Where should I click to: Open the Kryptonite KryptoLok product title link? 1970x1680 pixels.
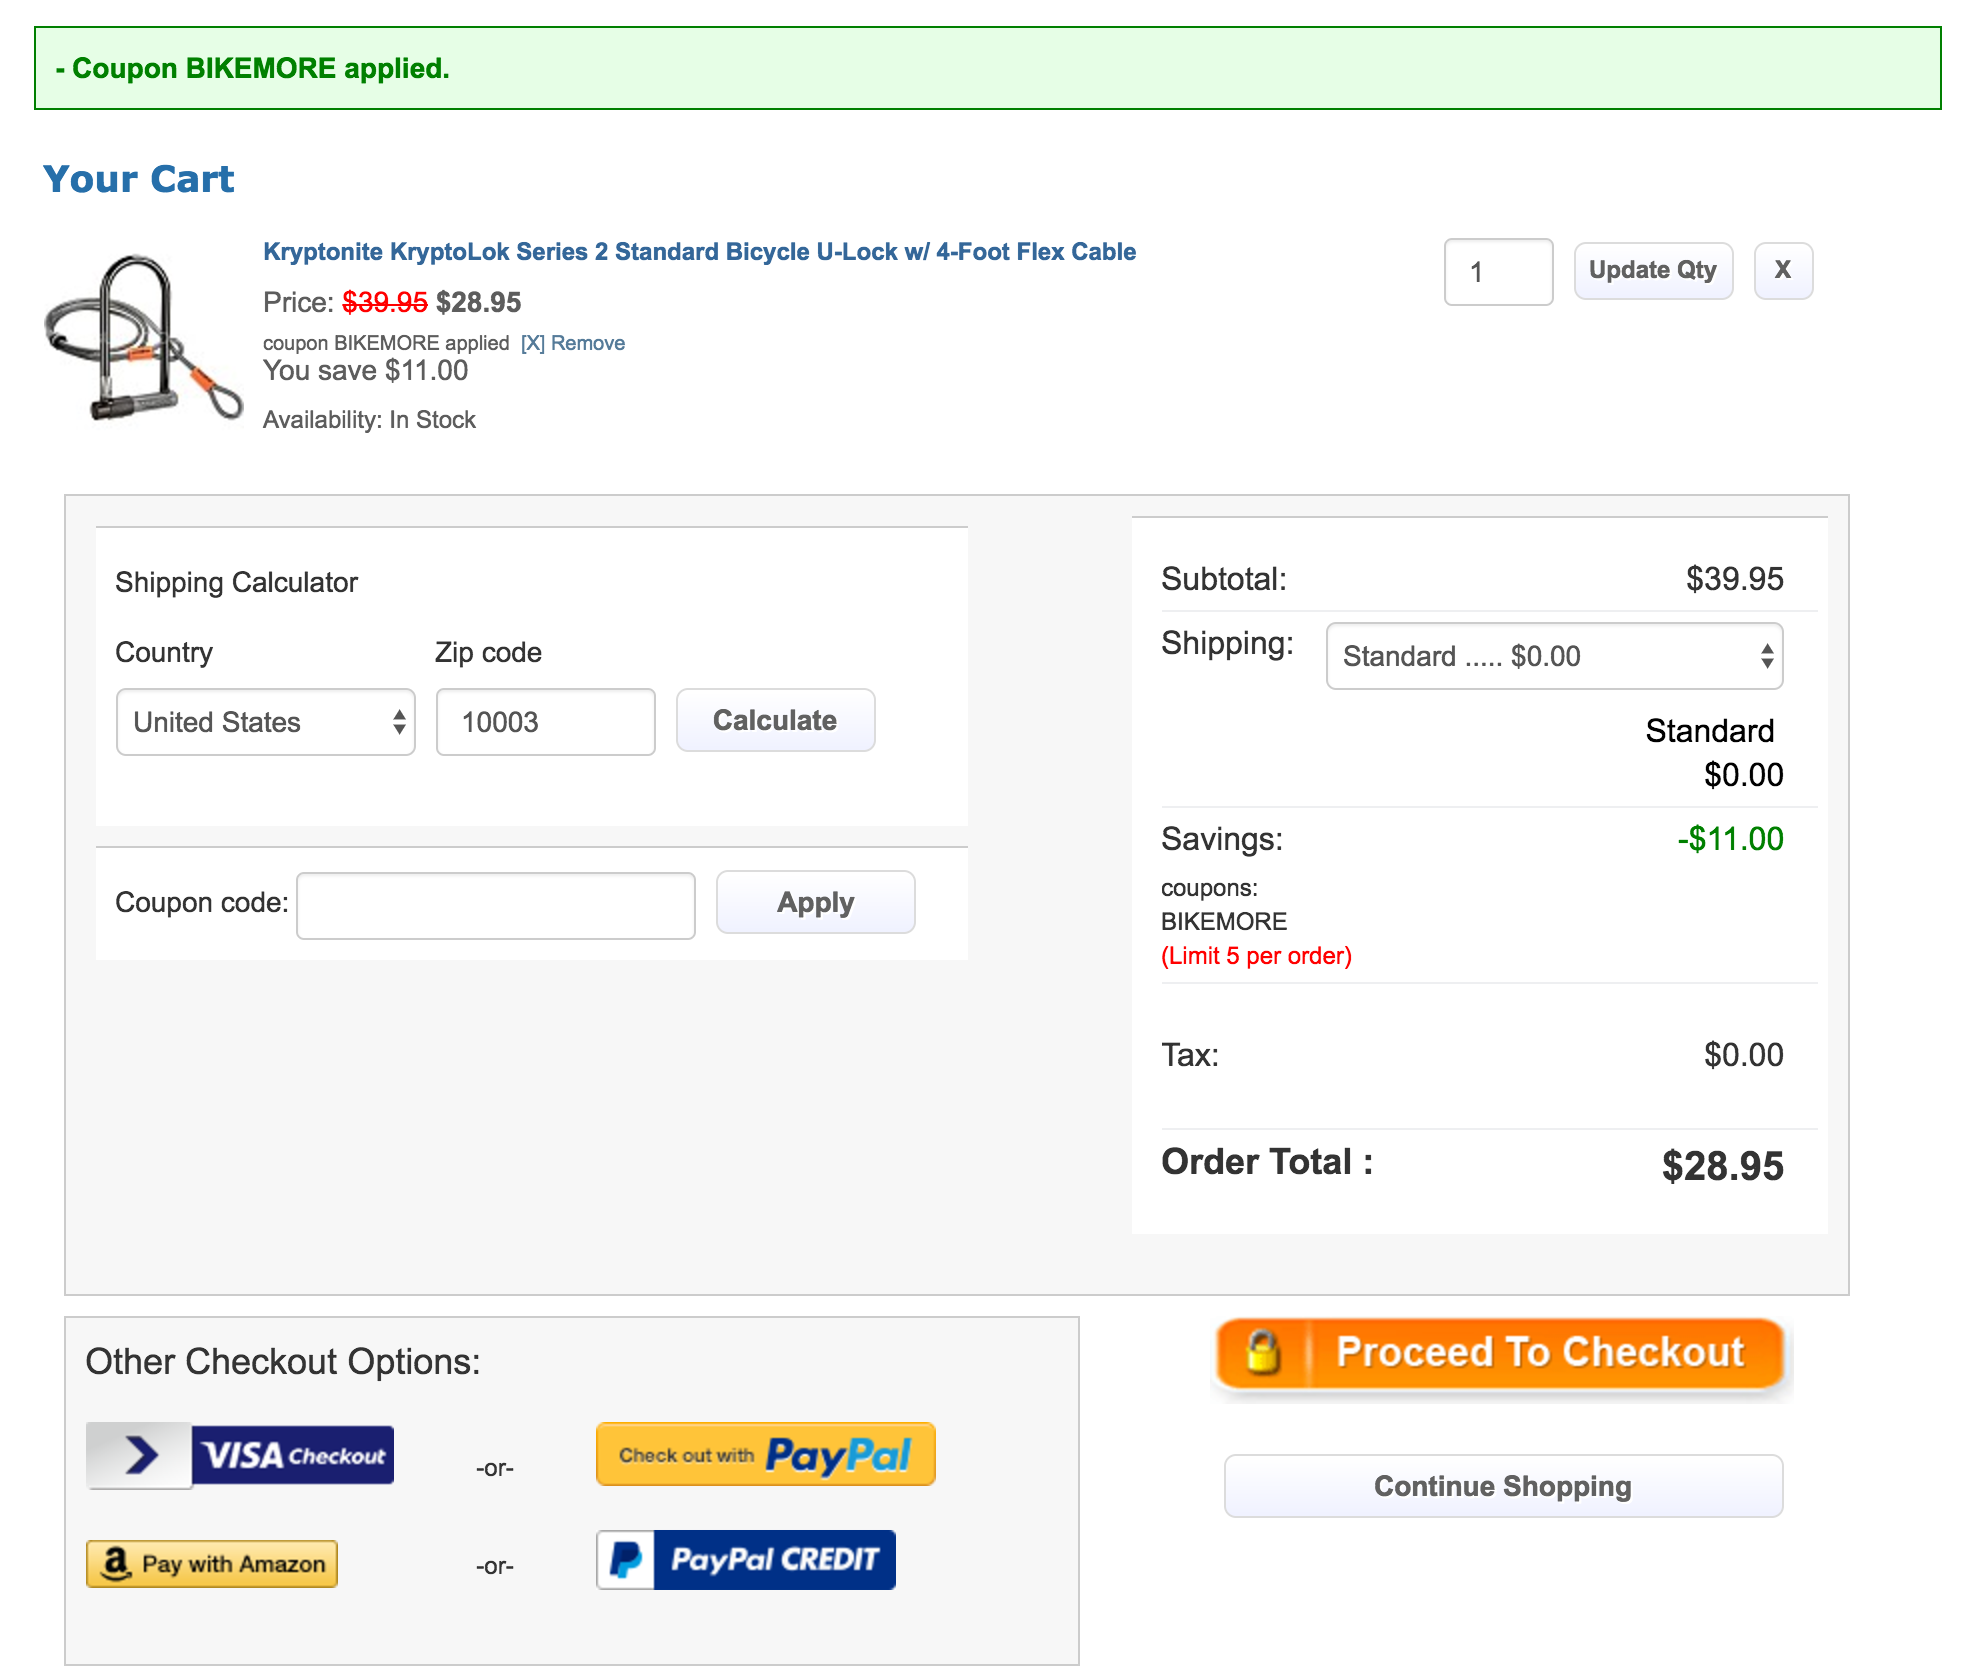click(699, 252)
